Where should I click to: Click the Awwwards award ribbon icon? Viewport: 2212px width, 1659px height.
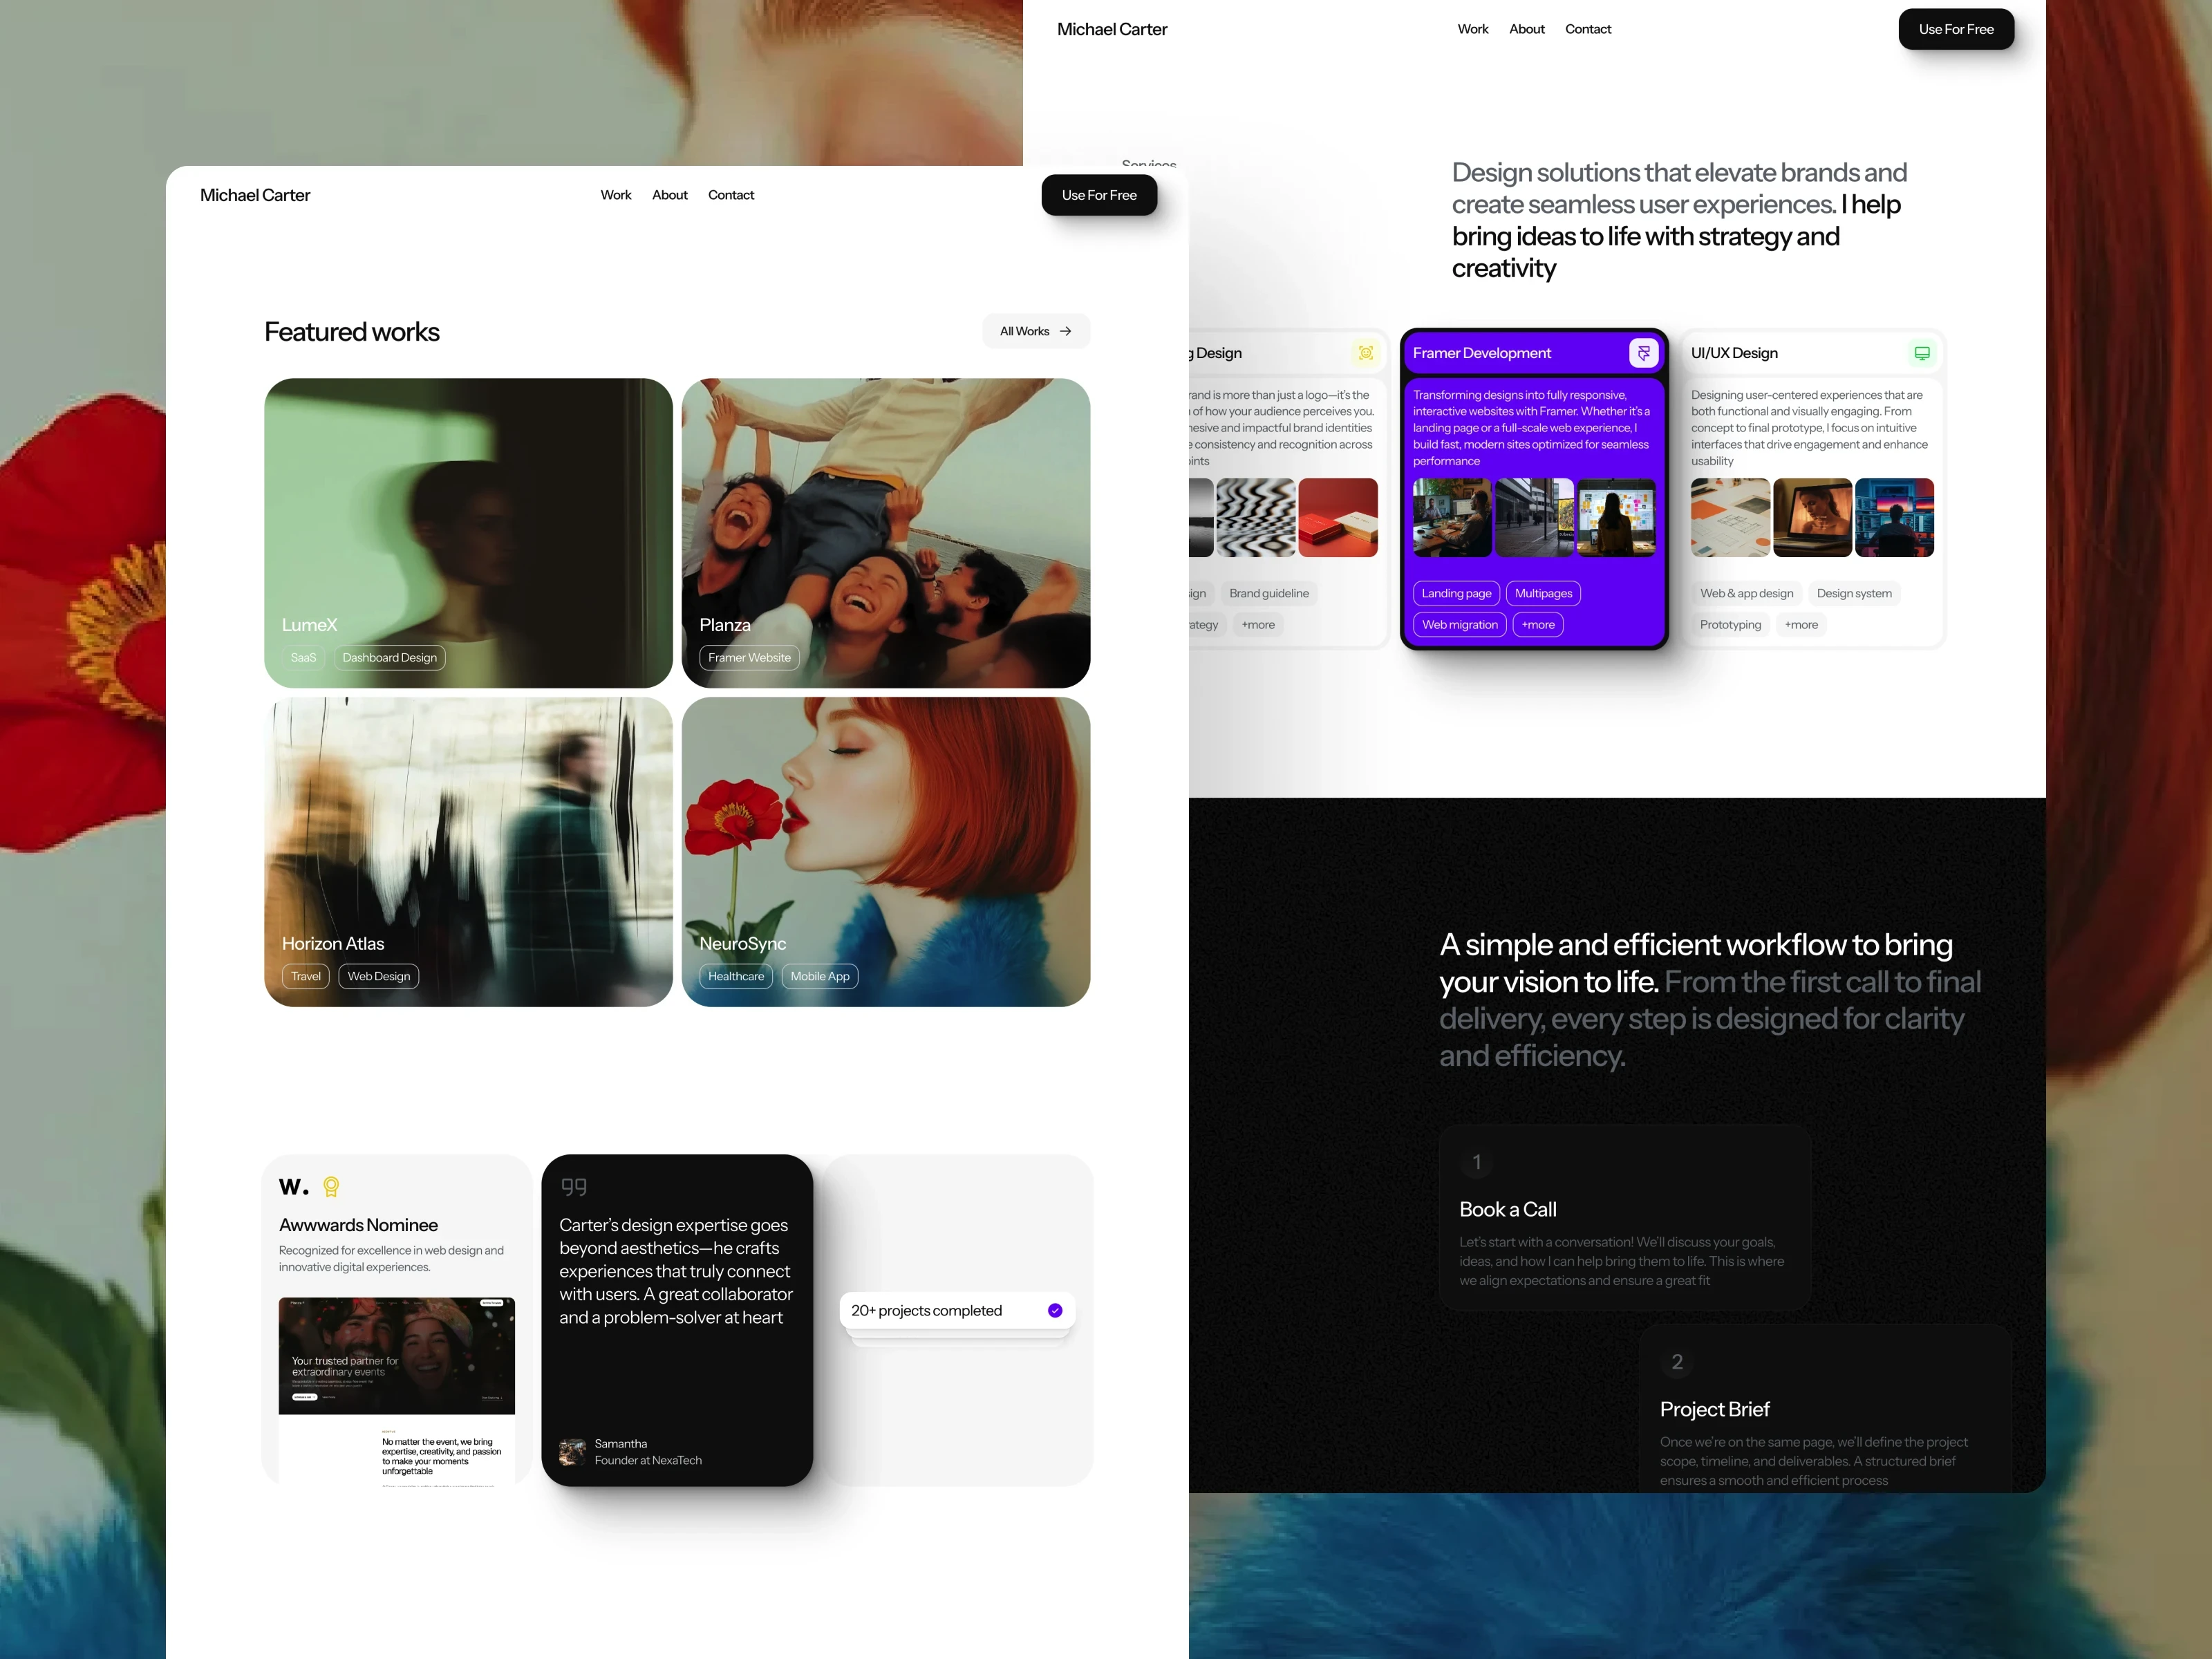[331, 1187]
